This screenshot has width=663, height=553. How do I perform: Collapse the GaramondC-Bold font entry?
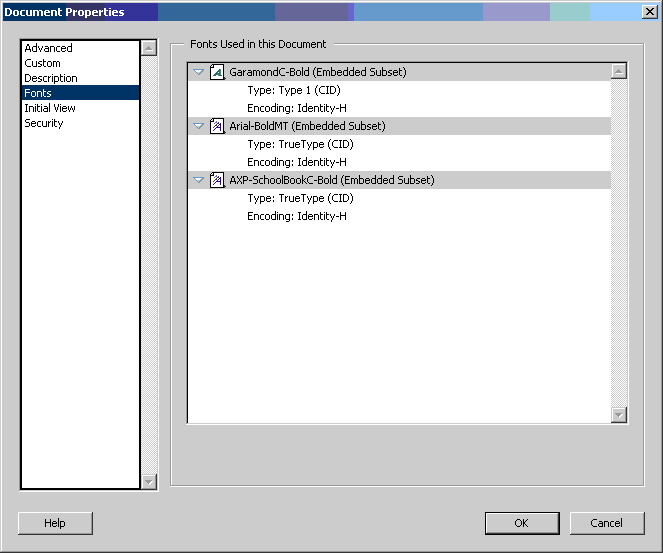[198, 72]
